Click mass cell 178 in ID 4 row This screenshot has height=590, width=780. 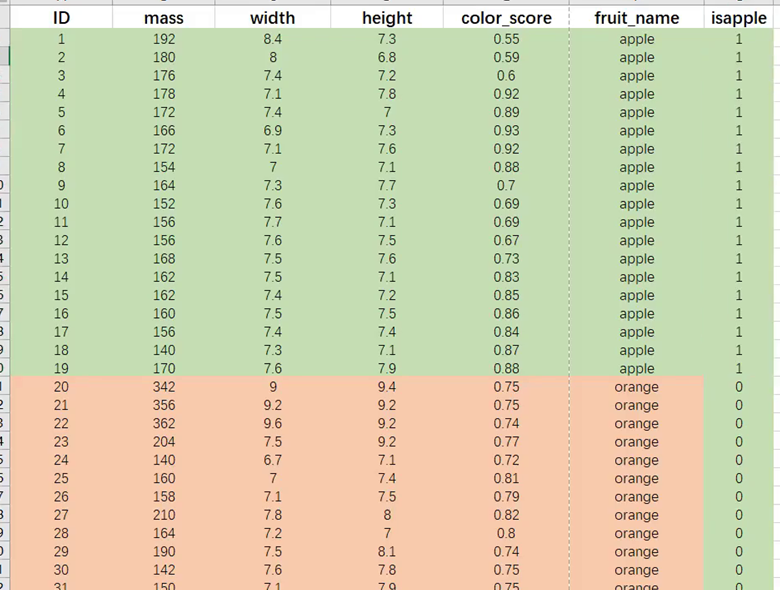click(164, 94)
